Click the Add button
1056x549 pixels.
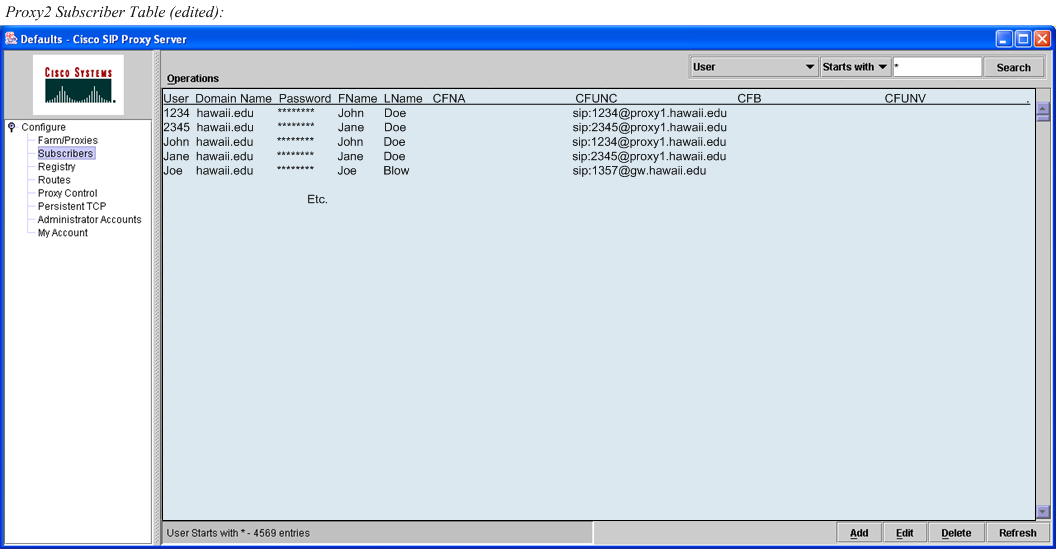tap(859, 533)
